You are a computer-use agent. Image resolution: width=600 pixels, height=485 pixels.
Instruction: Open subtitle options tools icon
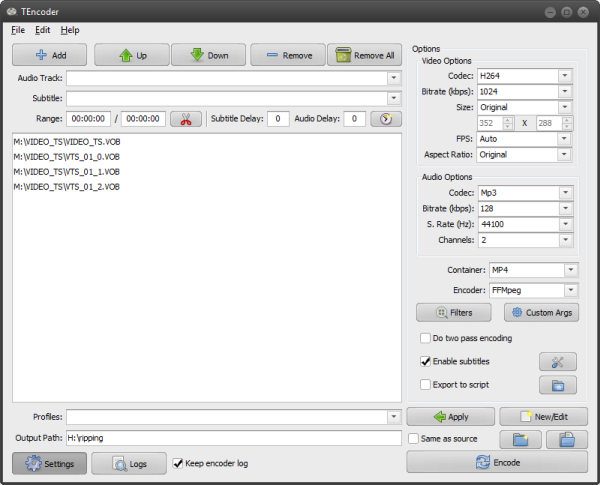558,362
